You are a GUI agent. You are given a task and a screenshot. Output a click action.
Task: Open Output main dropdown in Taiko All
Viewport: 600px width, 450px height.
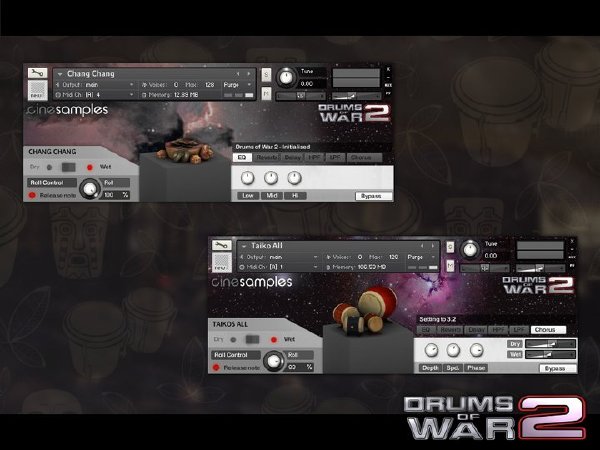coord(279,257)
